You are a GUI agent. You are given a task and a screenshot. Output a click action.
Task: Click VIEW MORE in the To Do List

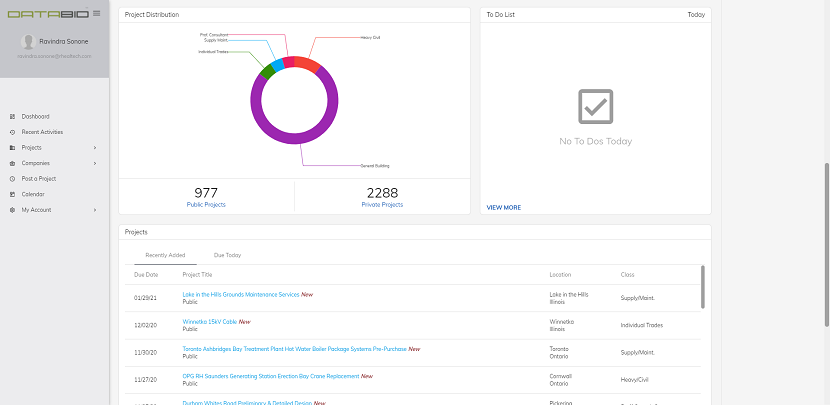[x=503, y=208]
